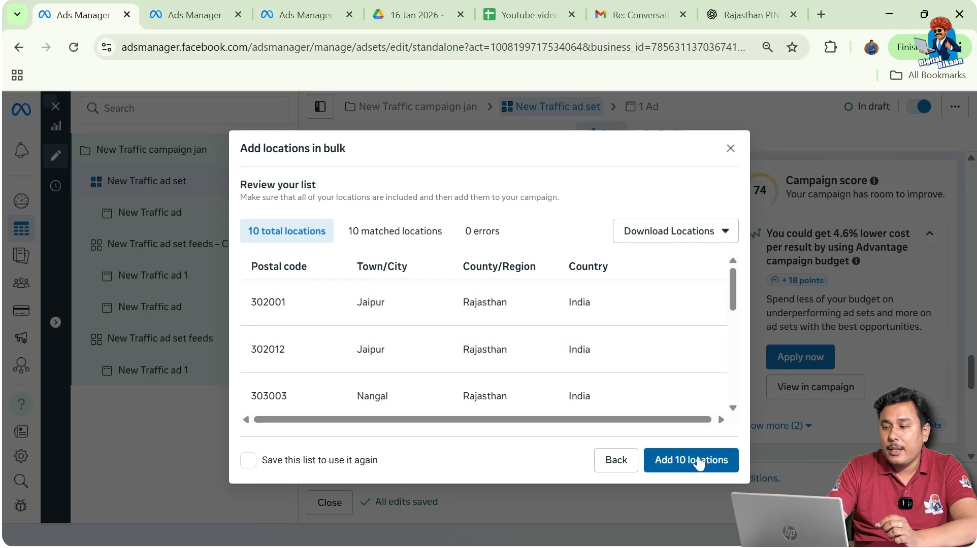Open the three-dots more options menu

[x=955, y=107]
